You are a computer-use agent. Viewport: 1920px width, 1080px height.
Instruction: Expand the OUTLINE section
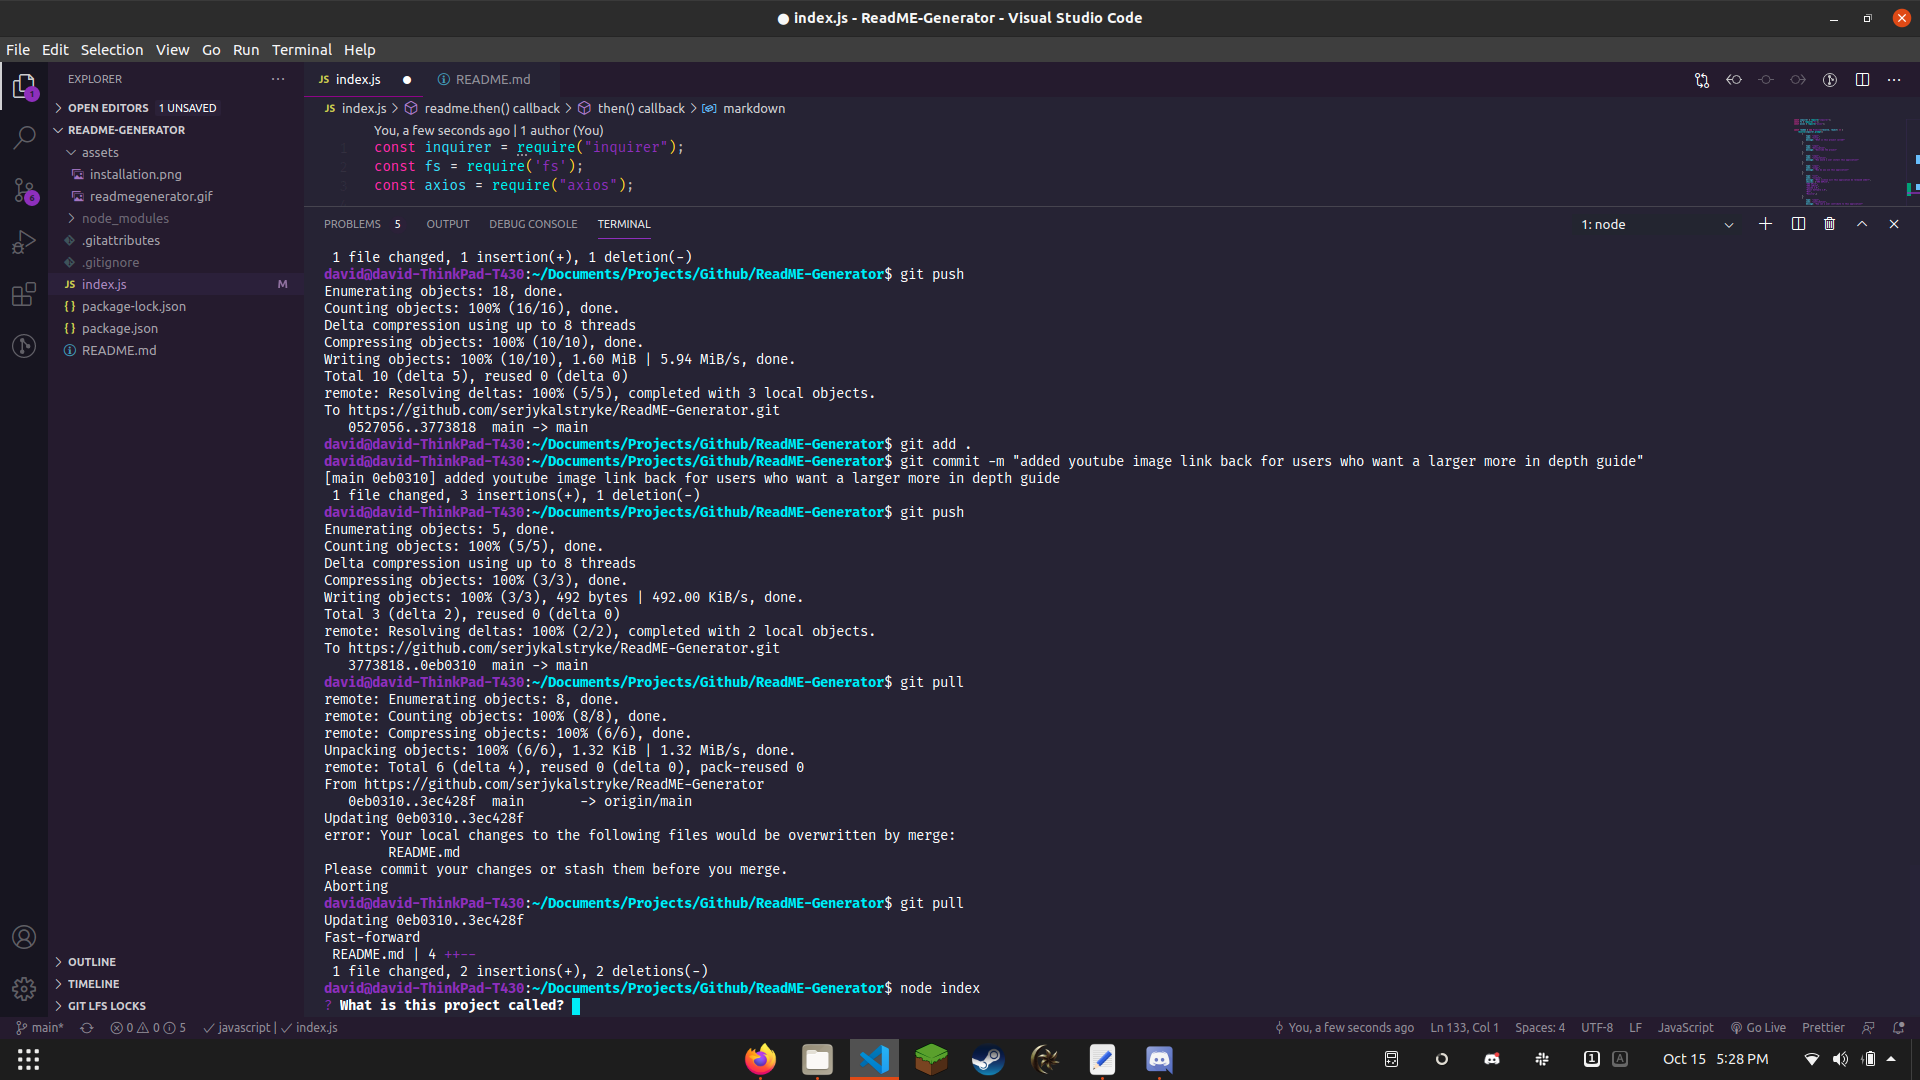[x=92, y=962]
